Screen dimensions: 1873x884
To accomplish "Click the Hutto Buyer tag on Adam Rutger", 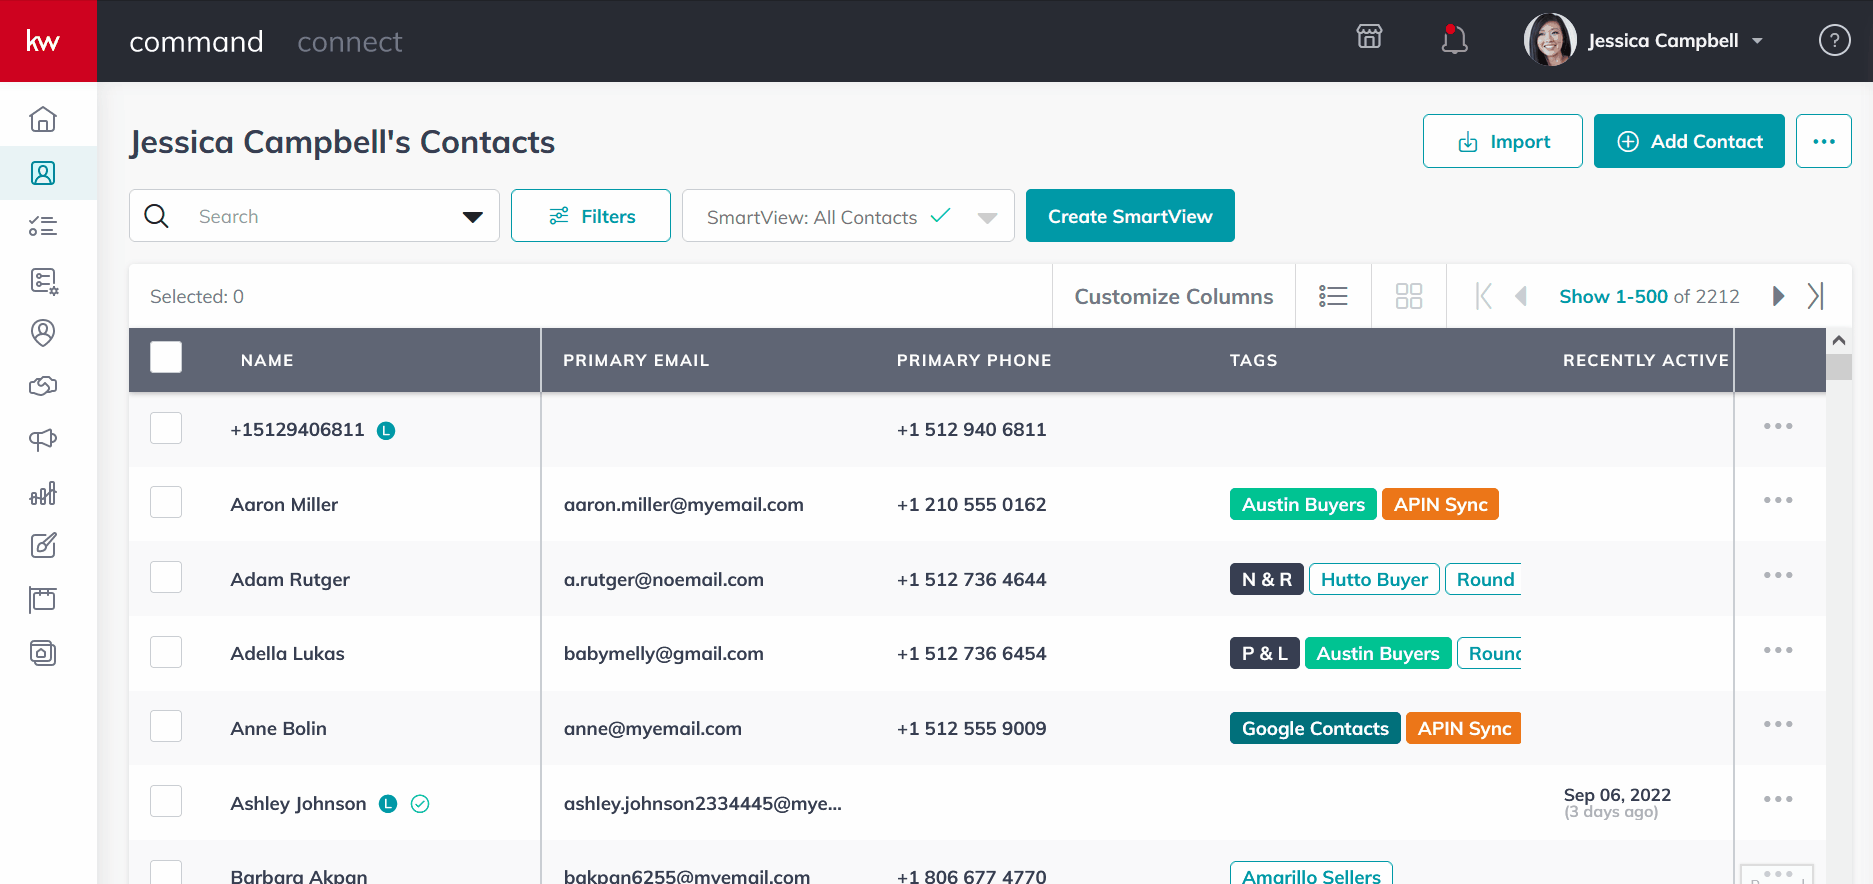I will (x=1374, y=579).
